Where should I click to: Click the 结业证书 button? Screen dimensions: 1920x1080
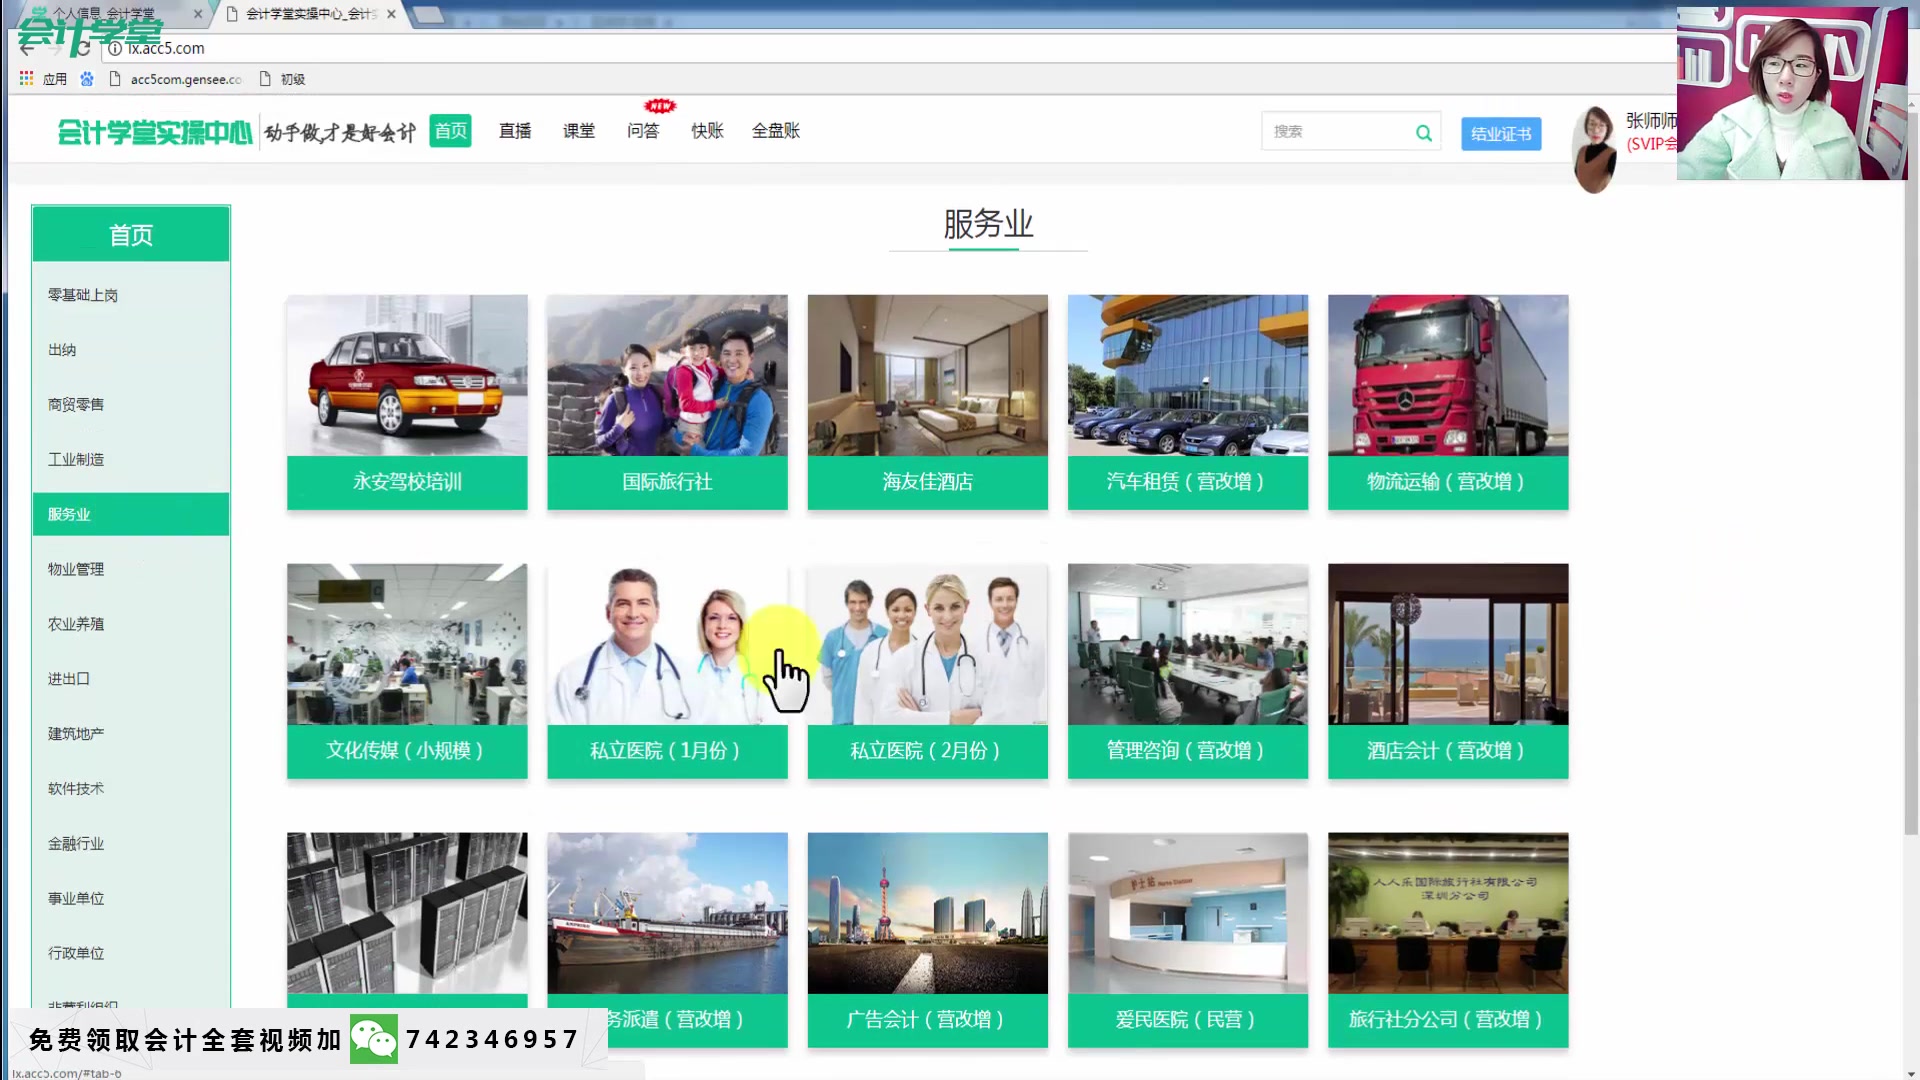pyautogui.click(x=1500, y=134)
